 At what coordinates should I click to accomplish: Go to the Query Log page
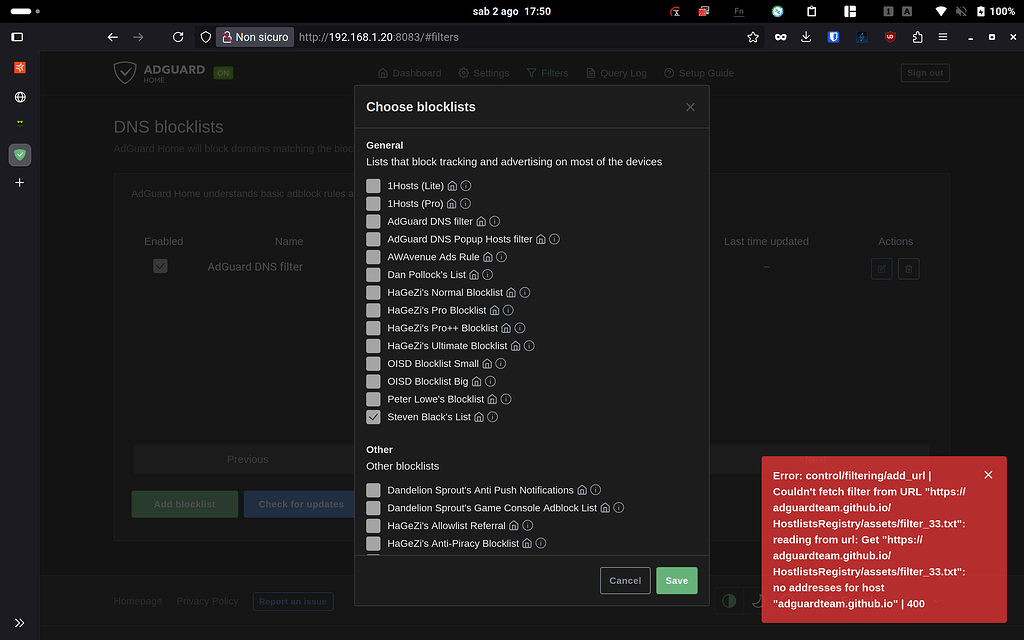click(616, 73)
